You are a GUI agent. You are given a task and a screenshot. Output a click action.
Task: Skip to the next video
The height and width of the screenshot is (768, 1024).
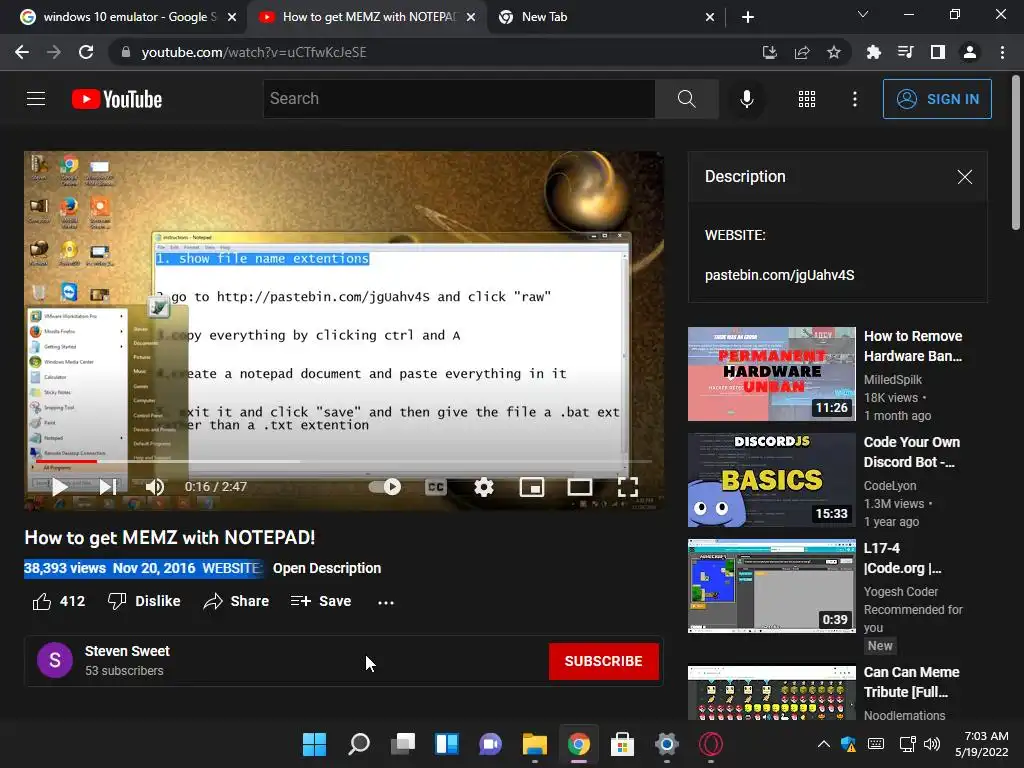coord(108,487)
